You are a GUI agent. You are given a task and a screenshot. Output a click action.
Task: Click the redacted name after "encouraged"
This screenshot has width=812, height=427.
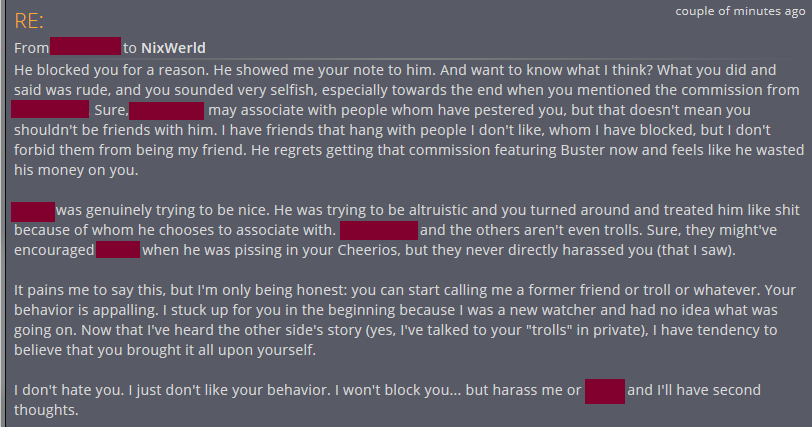[117, 250]
